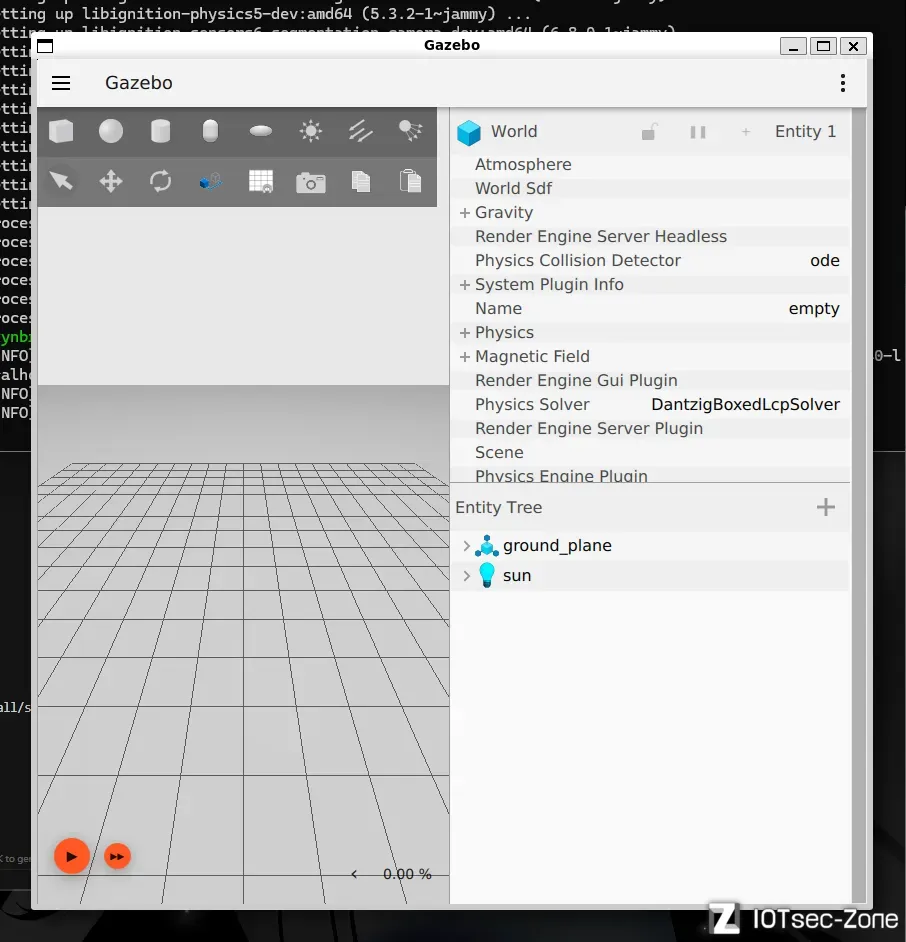Insert a cylinder shape
The width and height of the screenshot is (906, 942).
160,131
